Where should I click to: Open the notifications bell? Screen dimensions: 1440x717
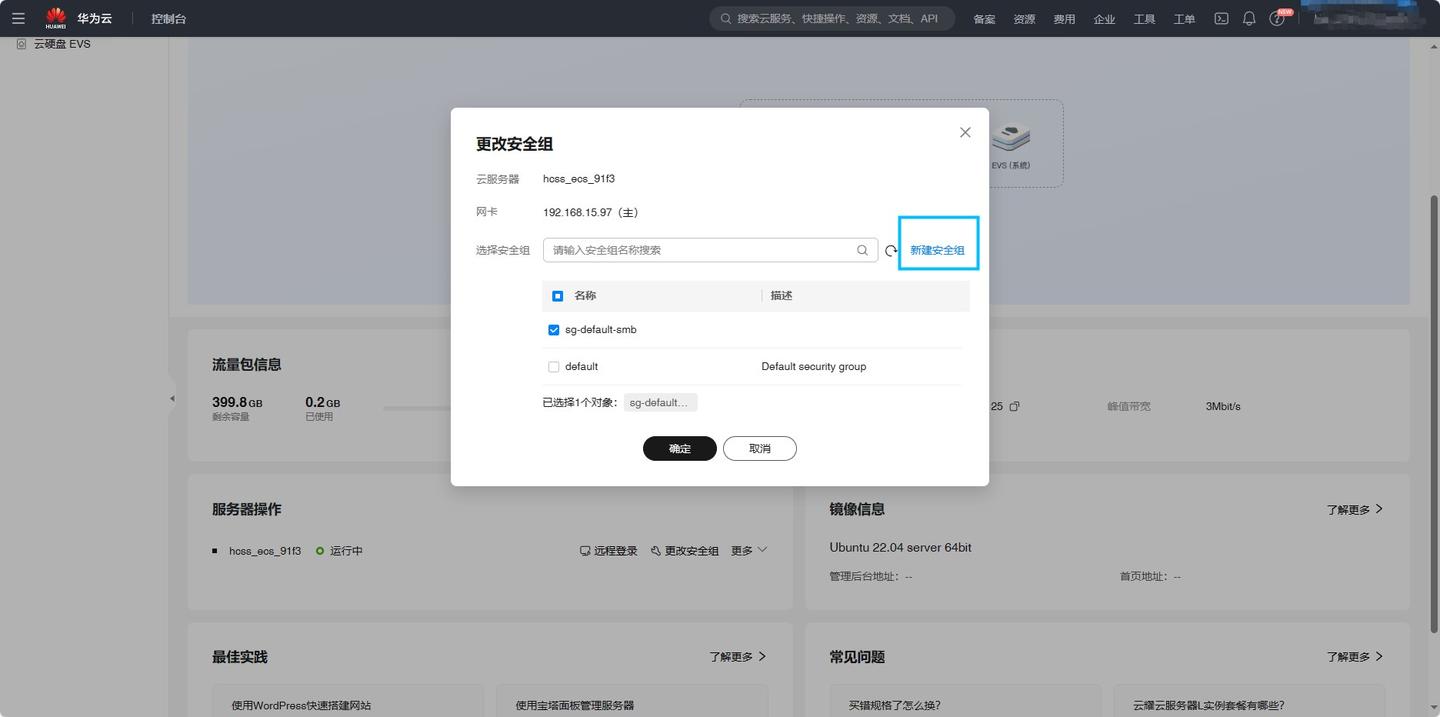coord(1249,18)
